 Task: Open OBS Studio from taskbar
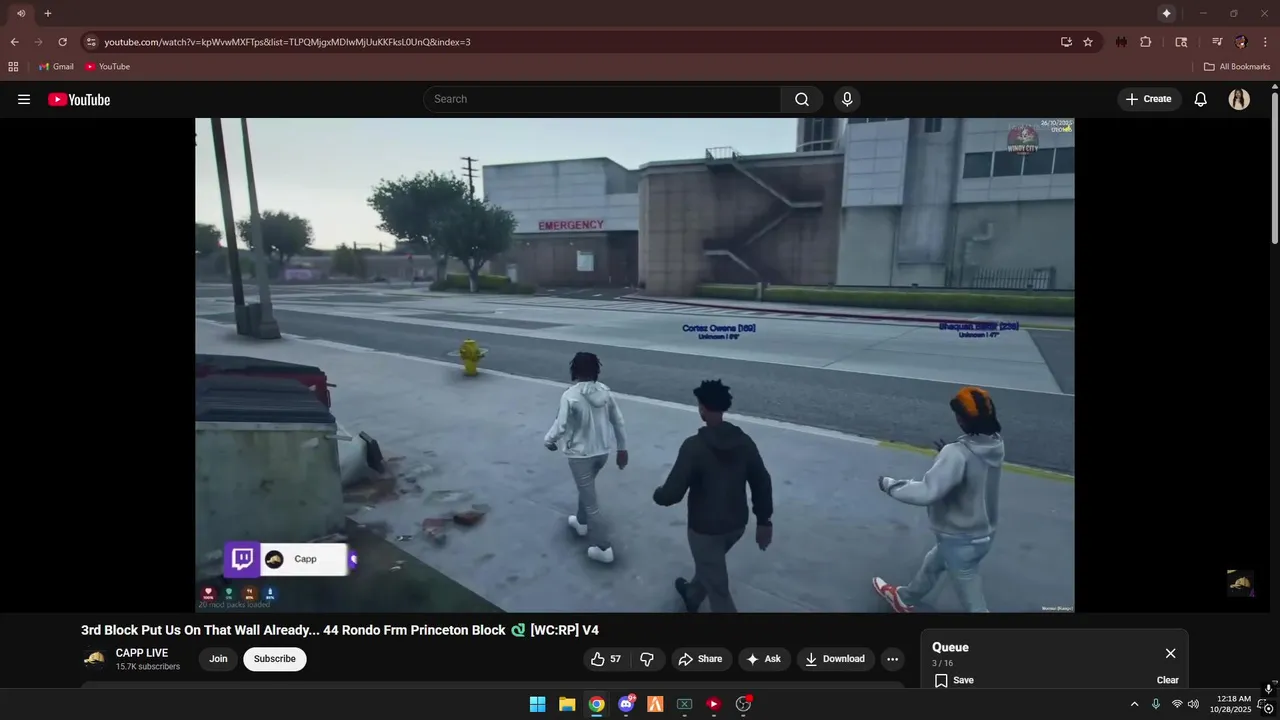pos(743,704)
